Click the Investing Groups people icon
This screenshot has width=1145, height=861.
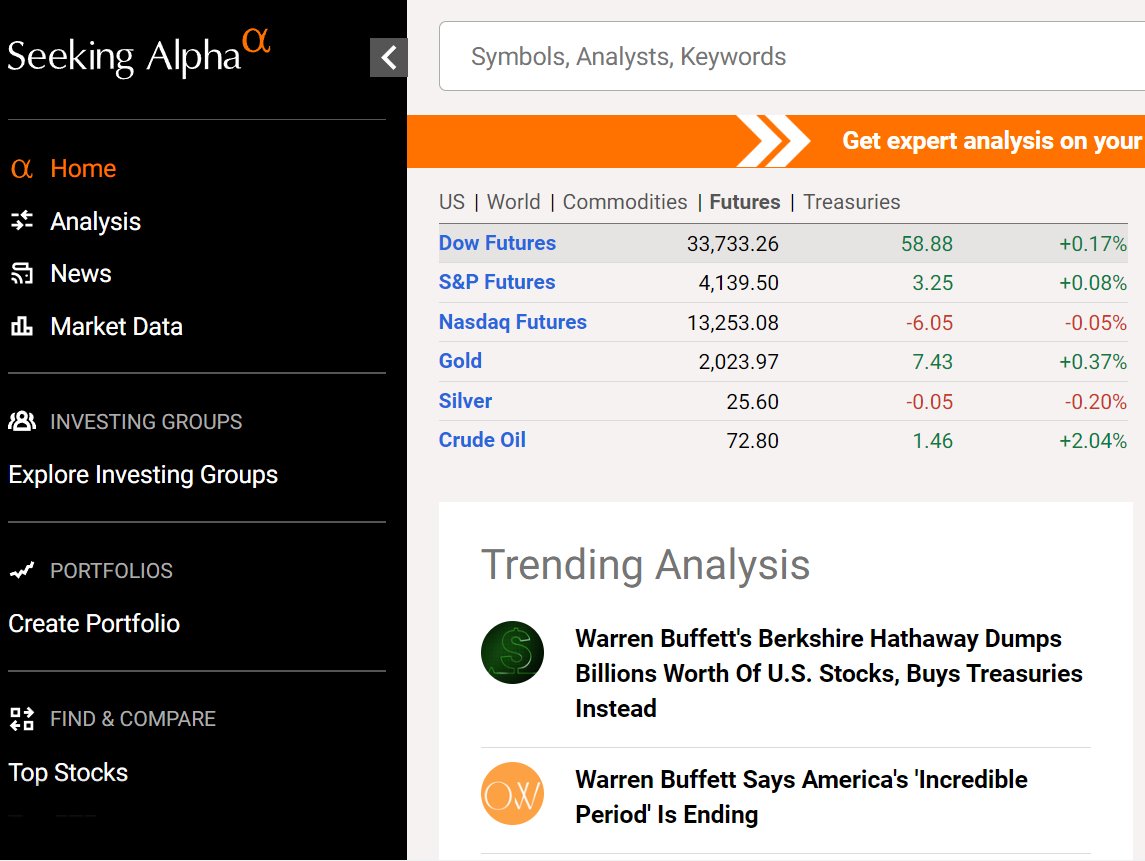pos(22,421)
